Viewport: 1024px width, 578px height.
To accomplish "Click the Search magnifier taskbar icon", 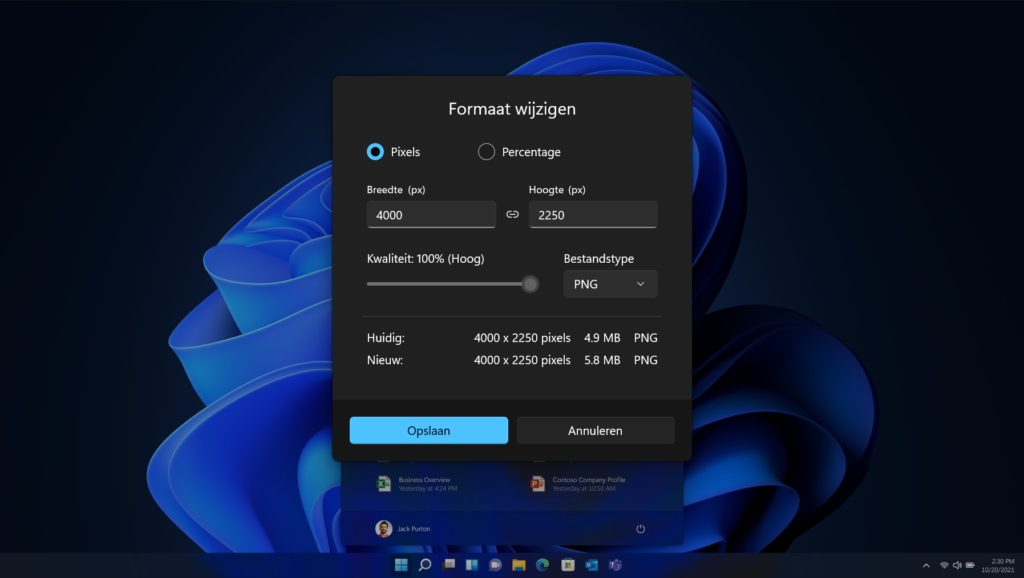I will [x=424, y=565].
